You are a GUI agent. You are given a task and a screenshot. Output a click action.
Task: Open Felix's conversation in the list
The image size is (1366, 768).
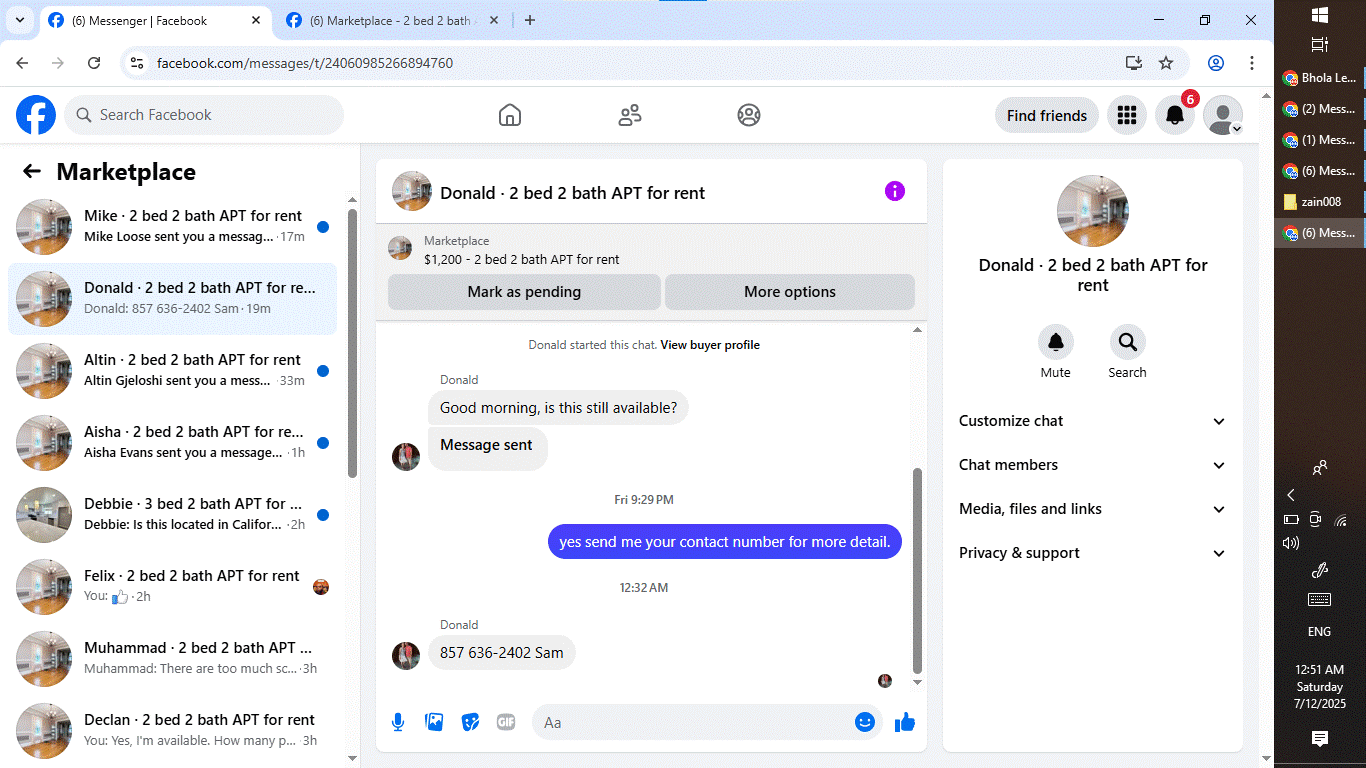(172, 587)
